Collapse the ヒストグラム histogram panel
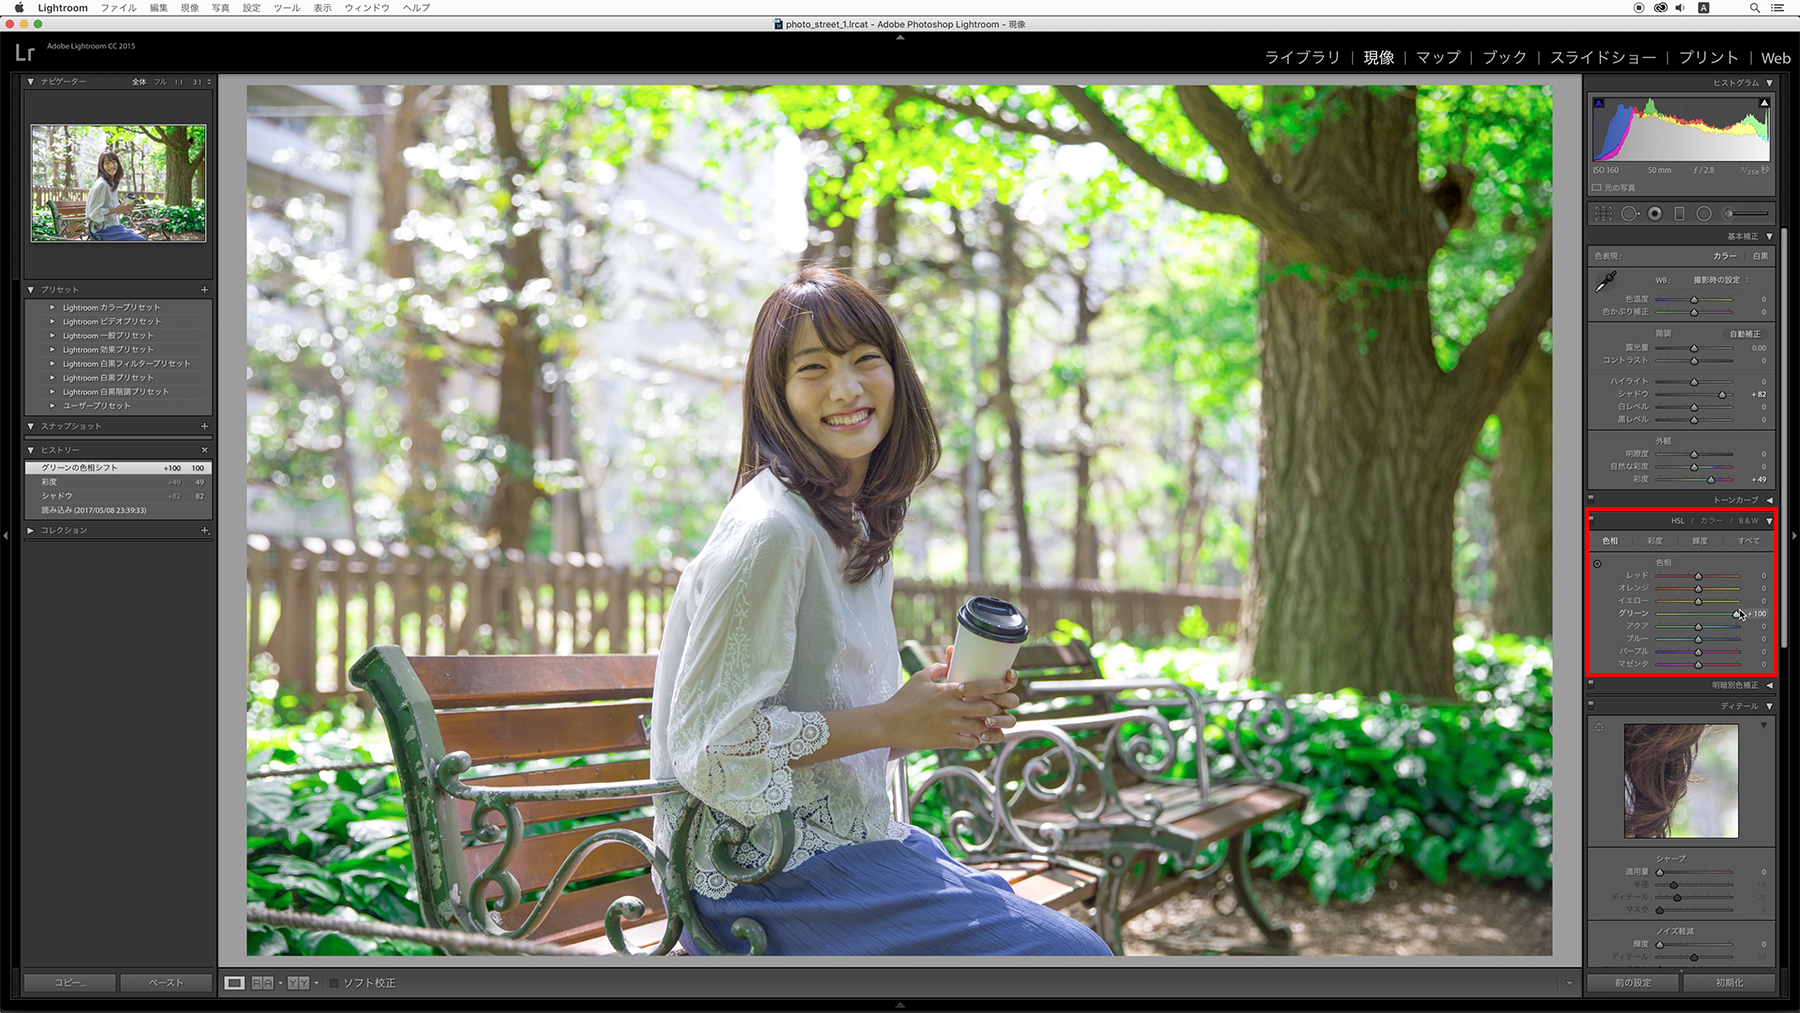The width and height of the screenshot is (1800, 1013). [x=1769, y=83]
